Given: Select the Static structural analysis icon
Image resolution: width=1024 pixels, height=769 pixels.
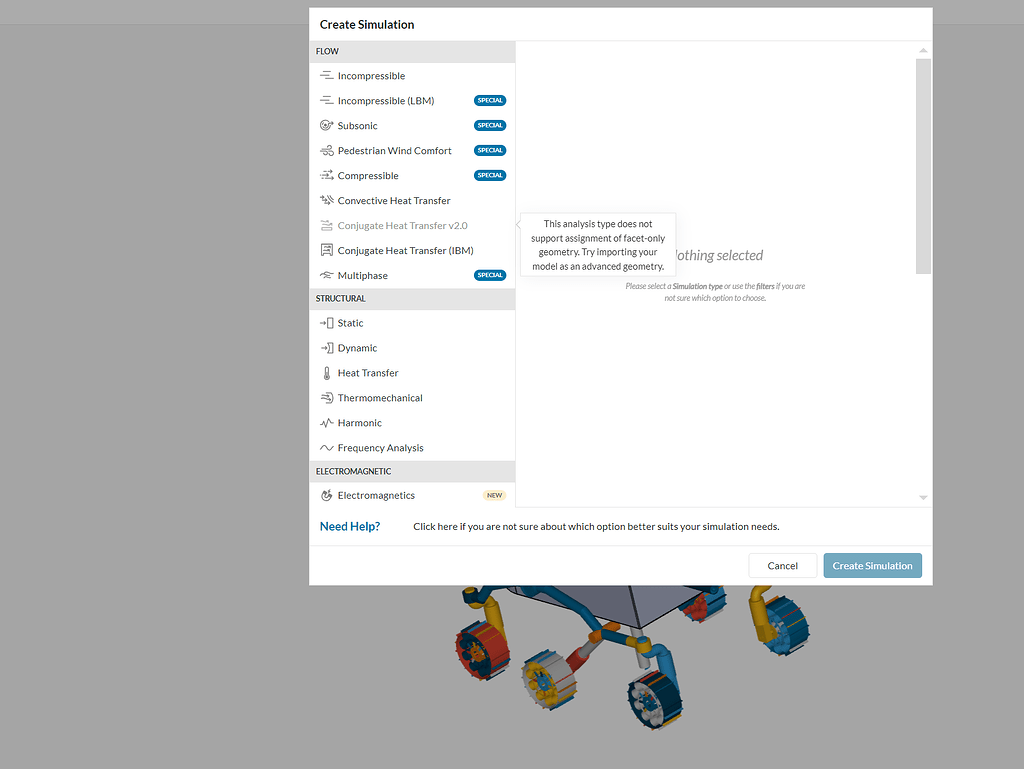Looking at the screenshot, I should coord(326,322).
